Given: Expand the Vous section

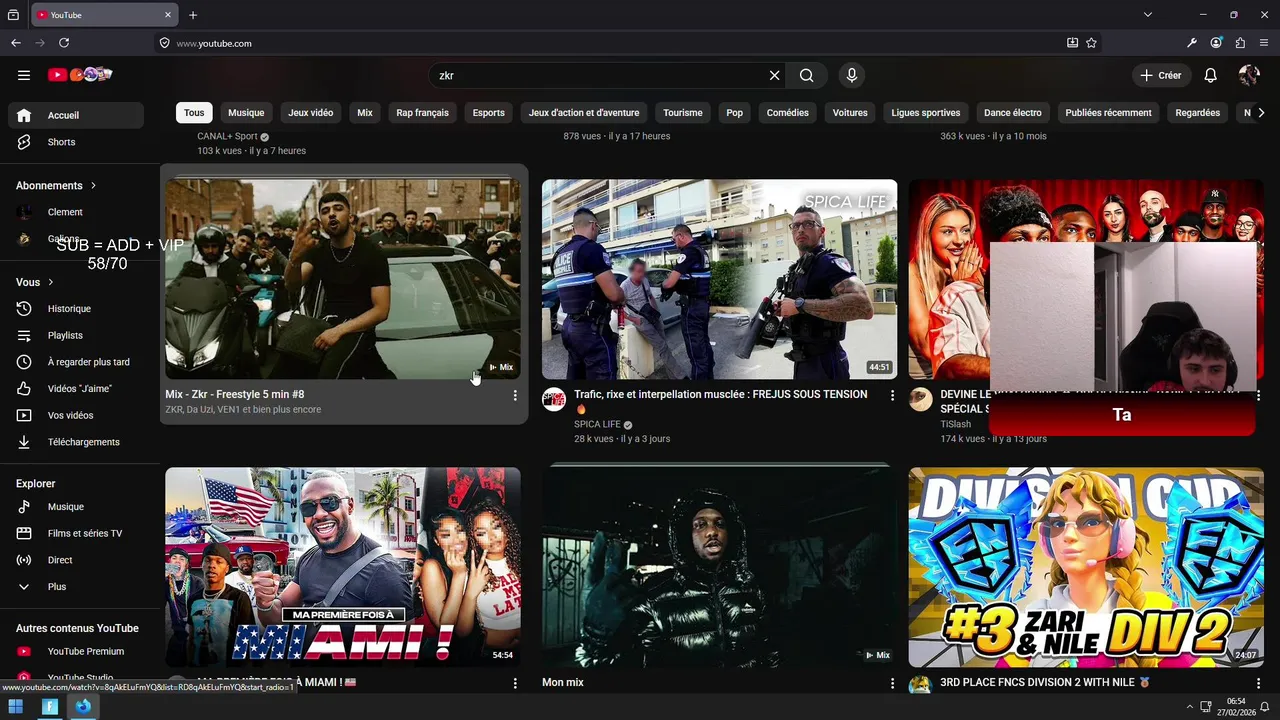Looking at the screenshot, I should (x=35, y=282).
